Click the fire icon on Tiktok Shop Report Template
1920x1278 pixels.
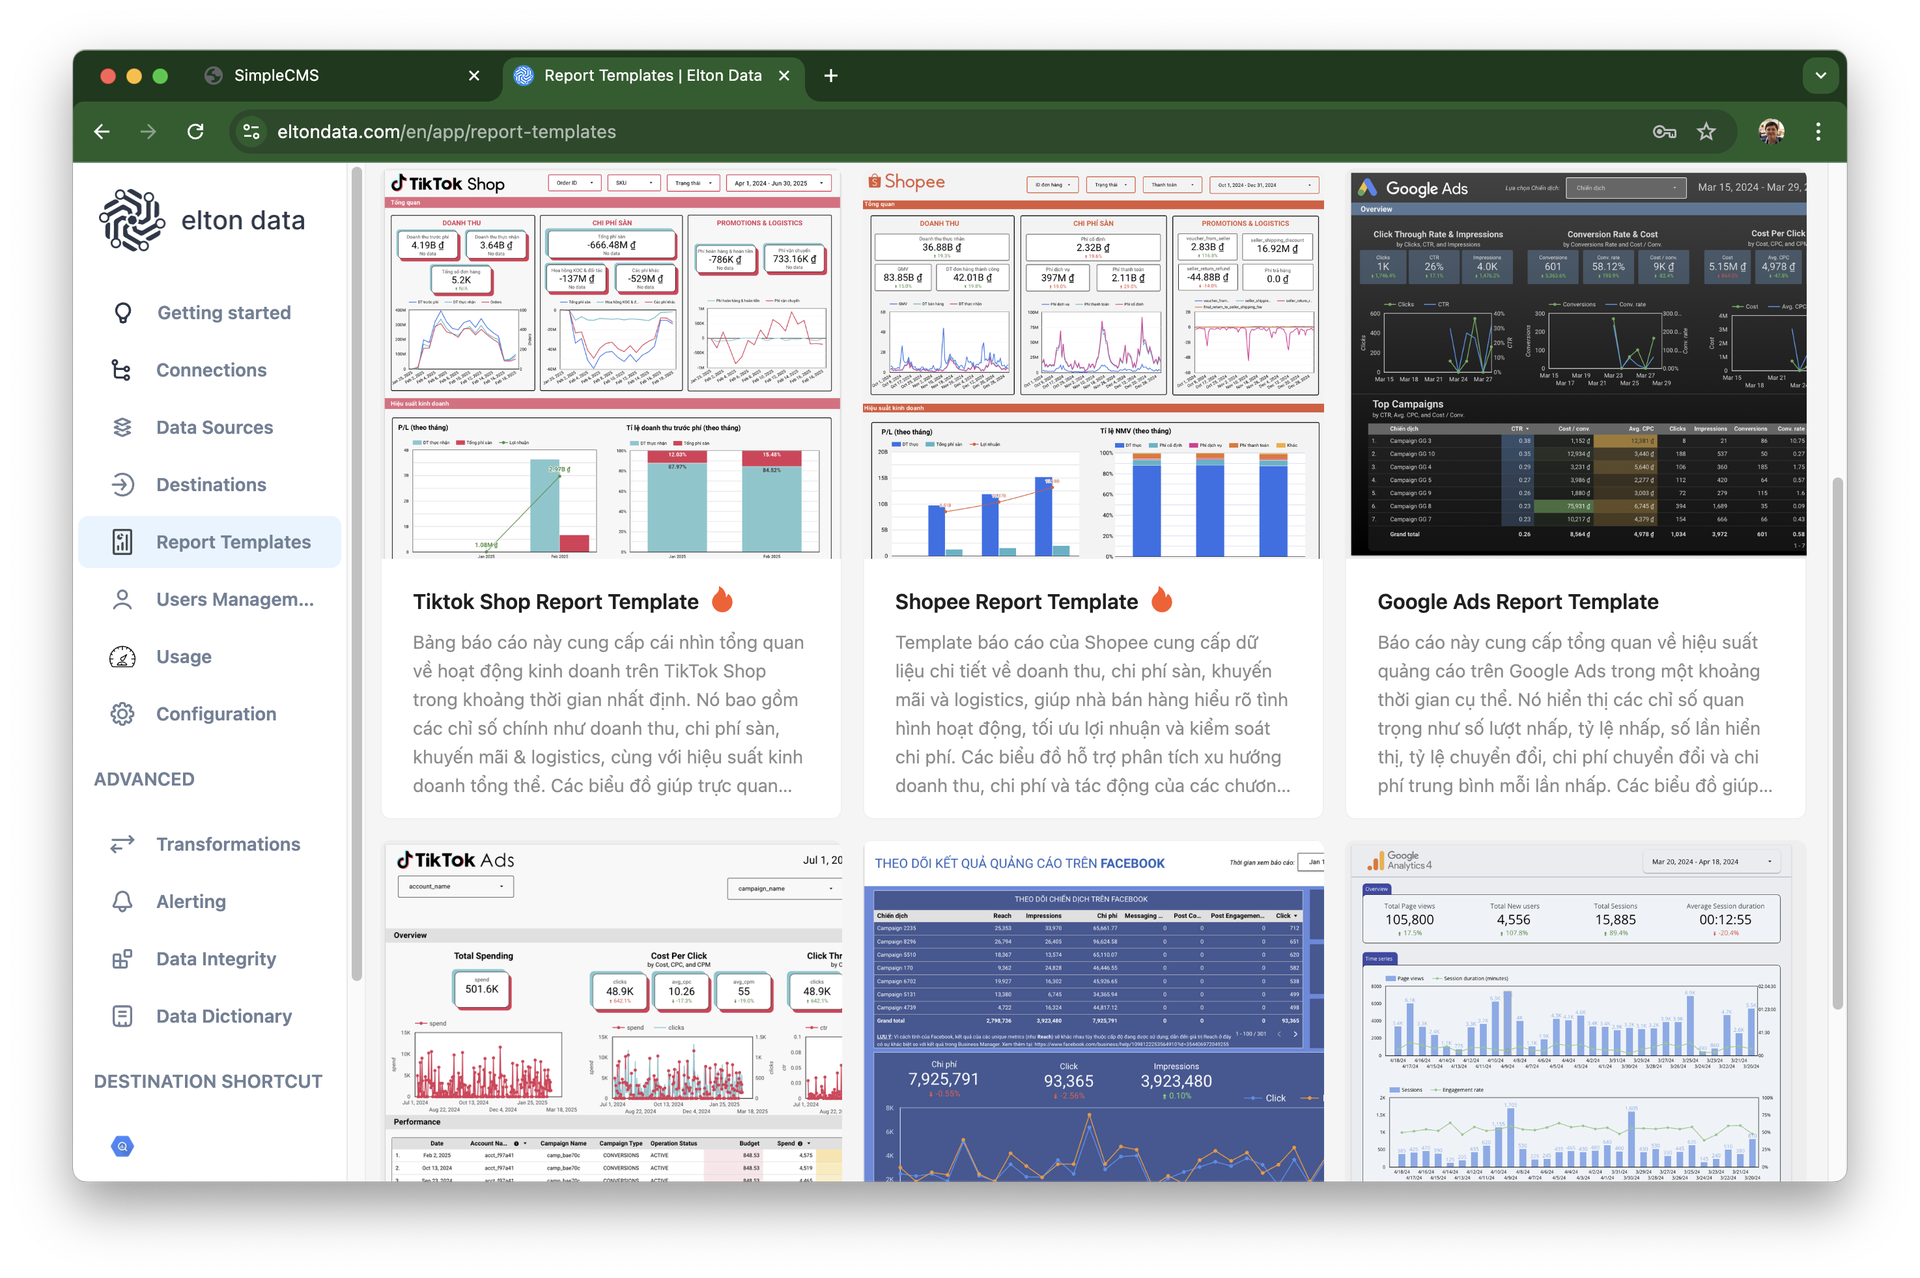(722, 600)
